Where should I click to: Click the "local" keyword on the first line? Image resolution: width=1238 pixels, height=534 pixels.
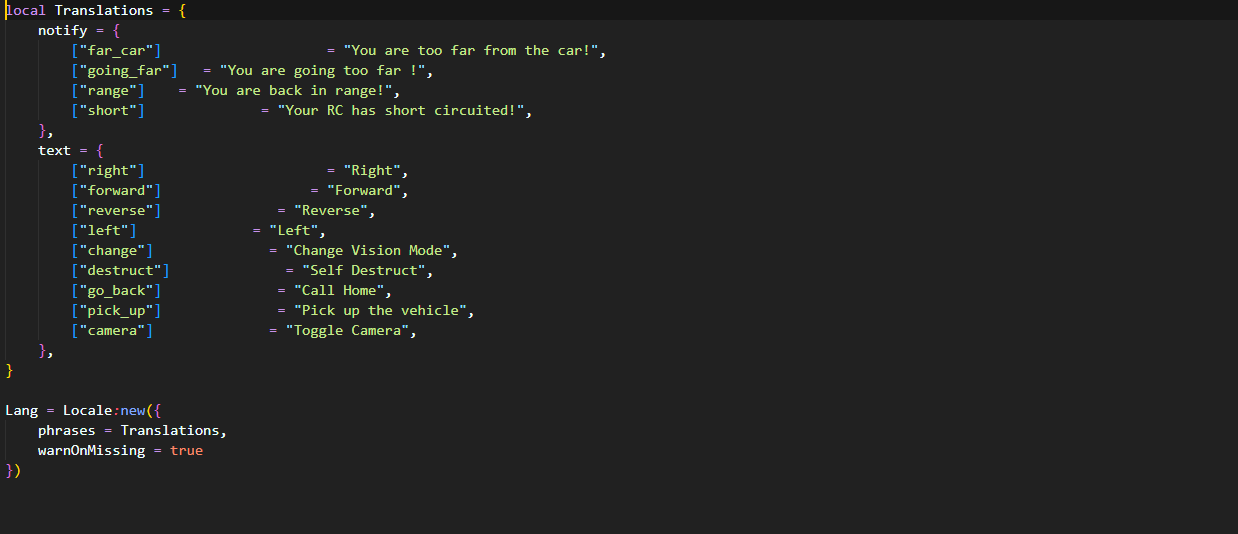tap(26, 10)
